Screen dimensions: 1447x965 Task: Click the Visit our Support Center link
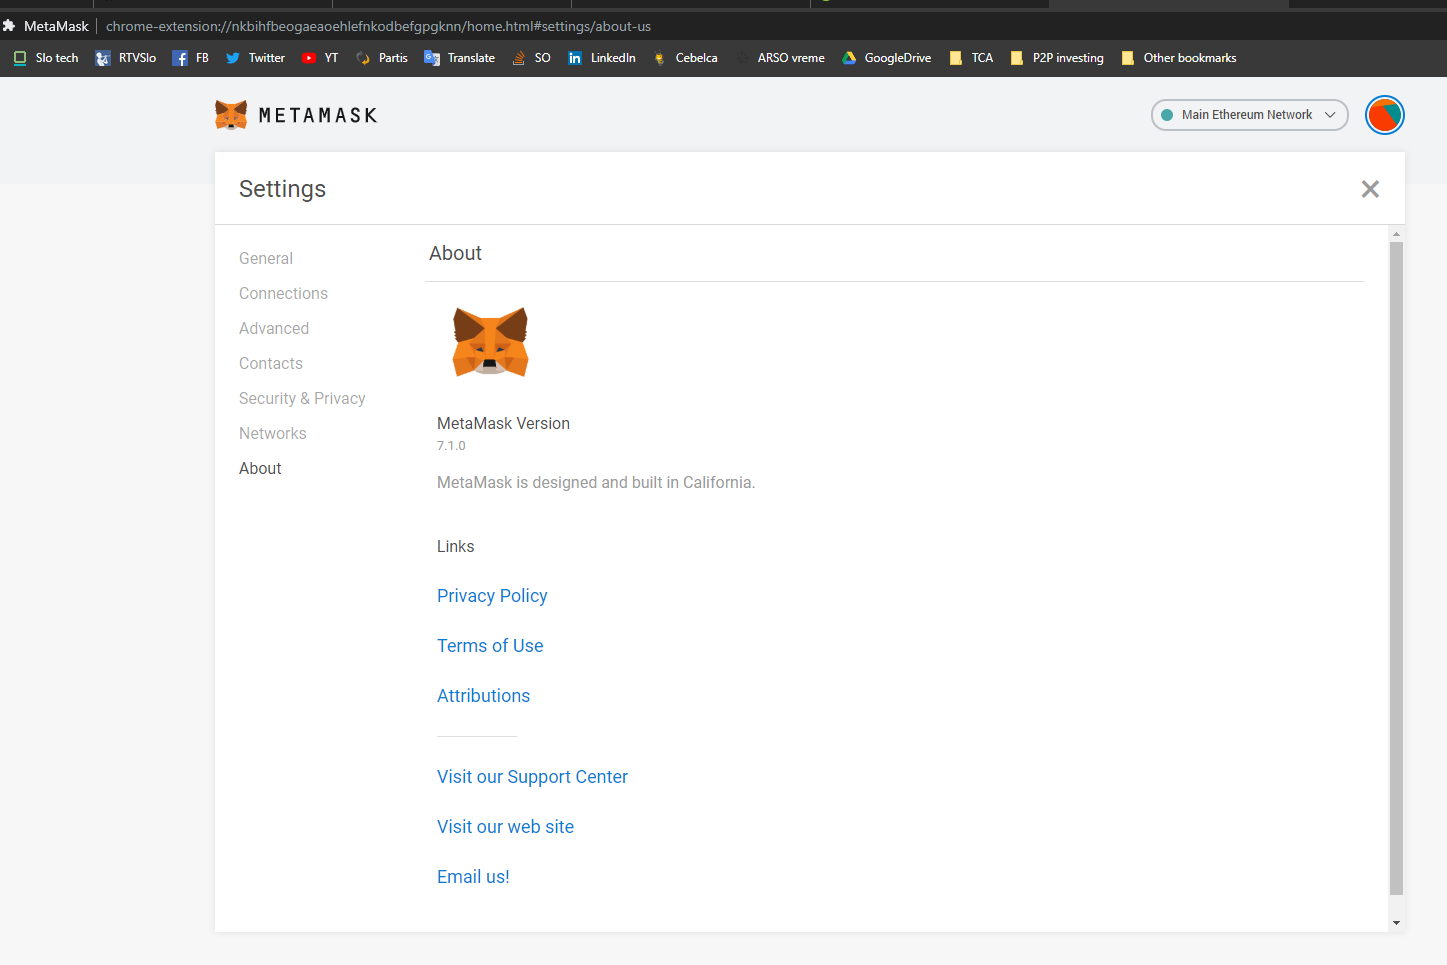click(532, 776)
